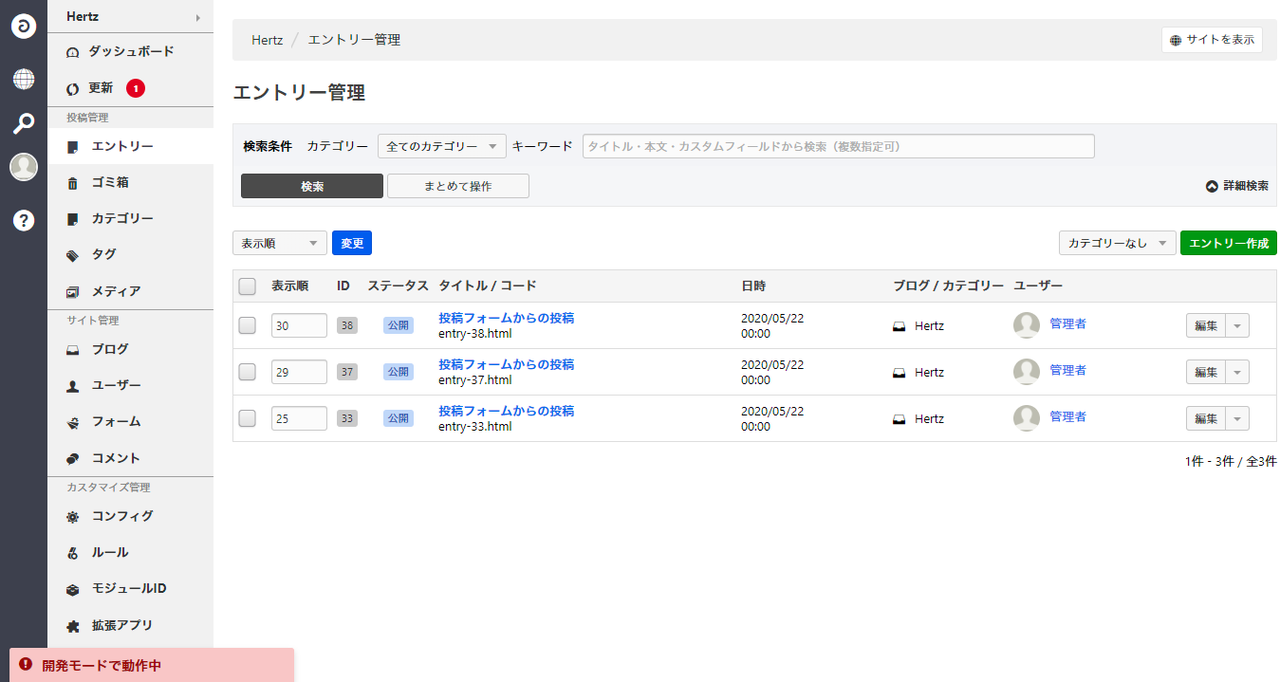Open the タグ tag menu item
Screen dimensions: 1280x682
point(104,255)
